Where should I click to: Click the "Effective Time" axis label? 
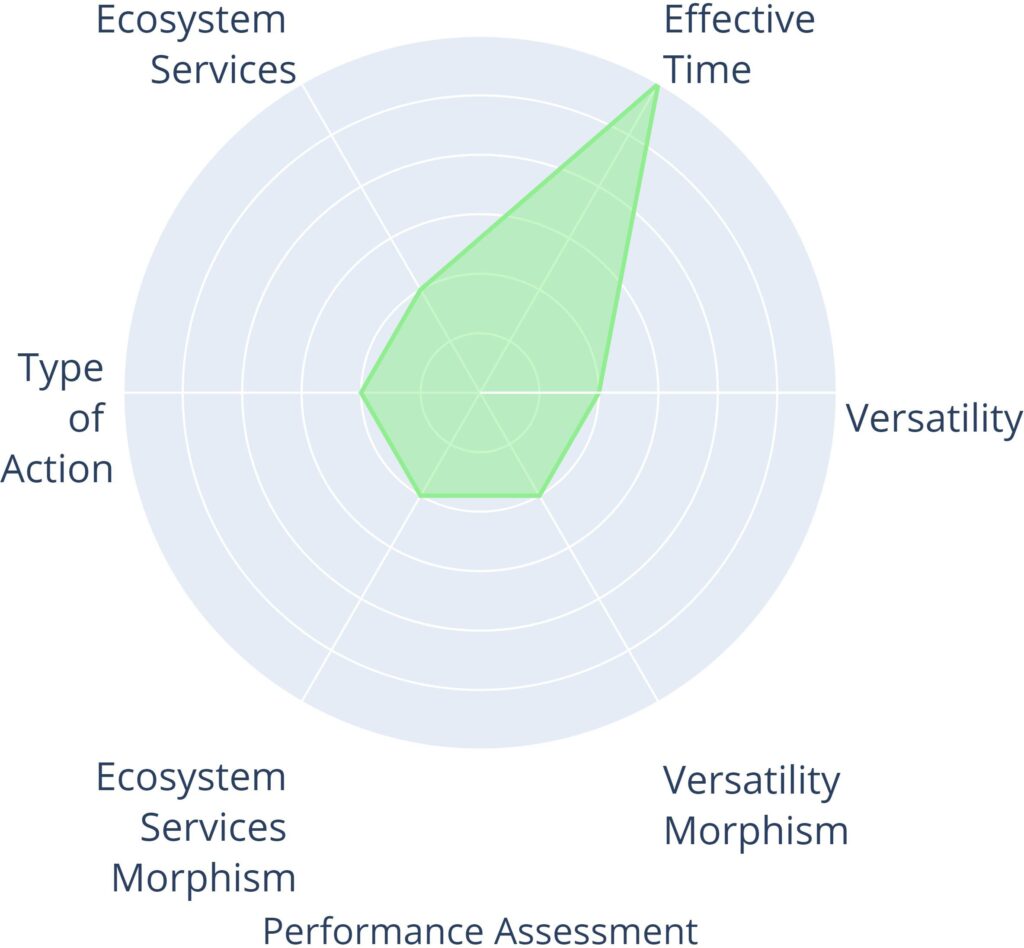pos(738,45)
